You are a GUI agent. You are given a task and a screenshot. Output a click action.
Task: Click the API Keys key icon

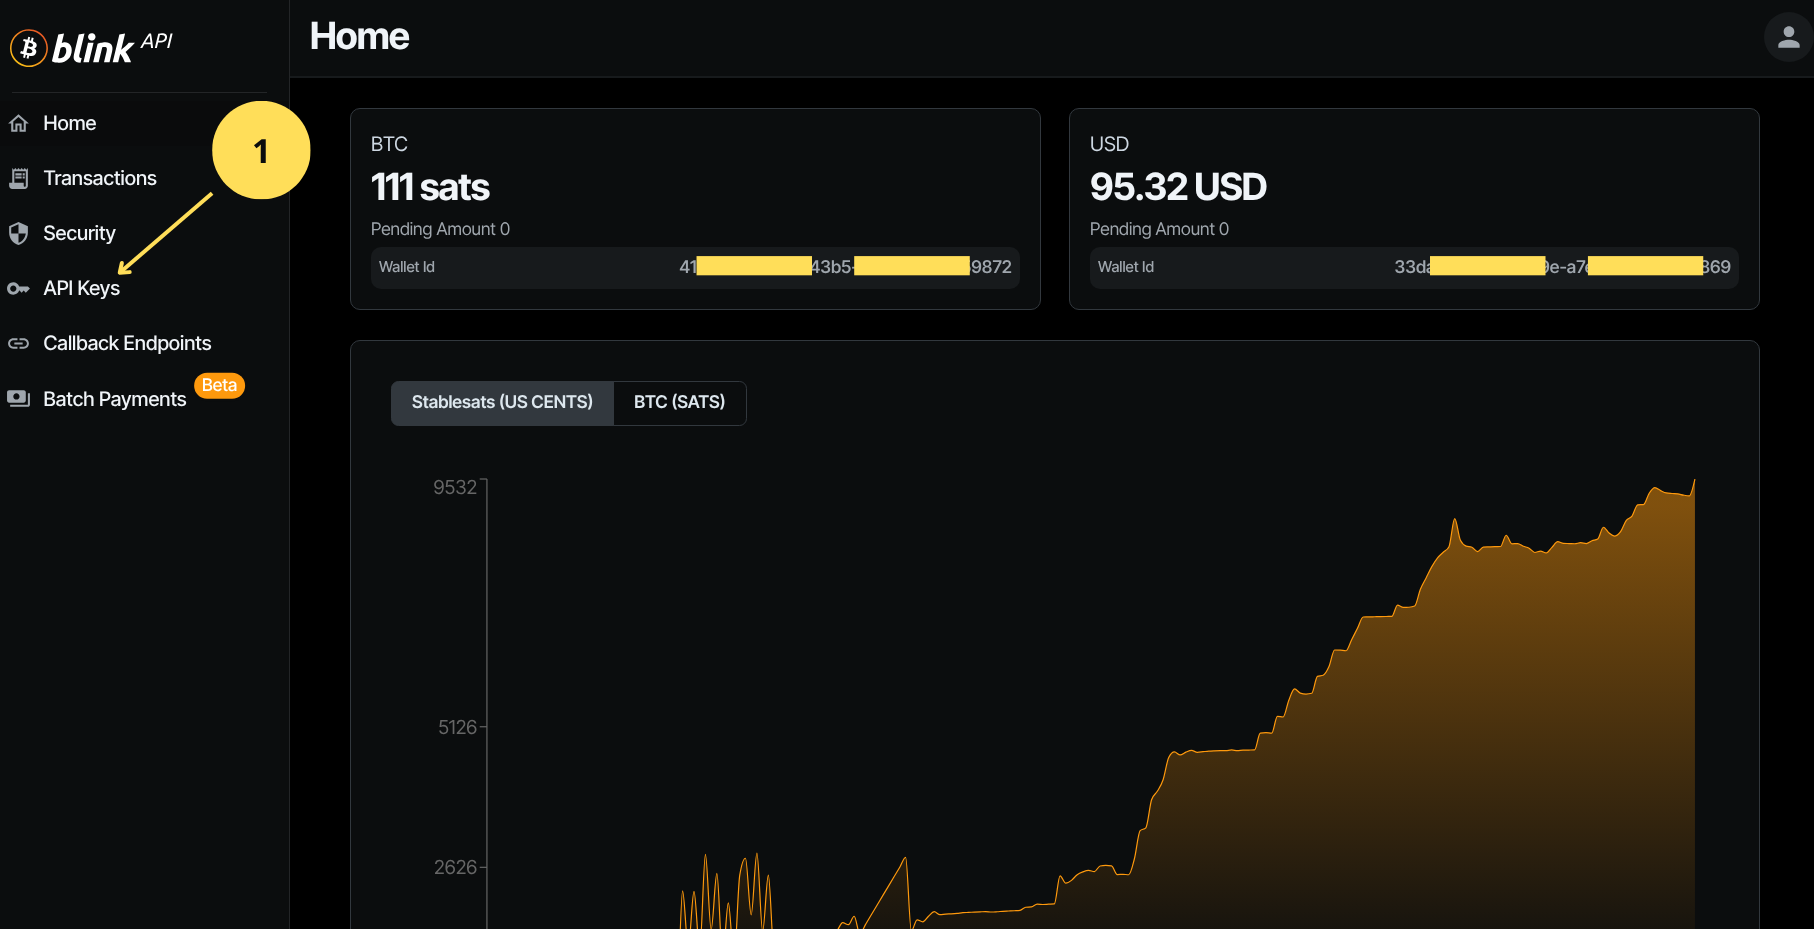[x=18, y=289]
